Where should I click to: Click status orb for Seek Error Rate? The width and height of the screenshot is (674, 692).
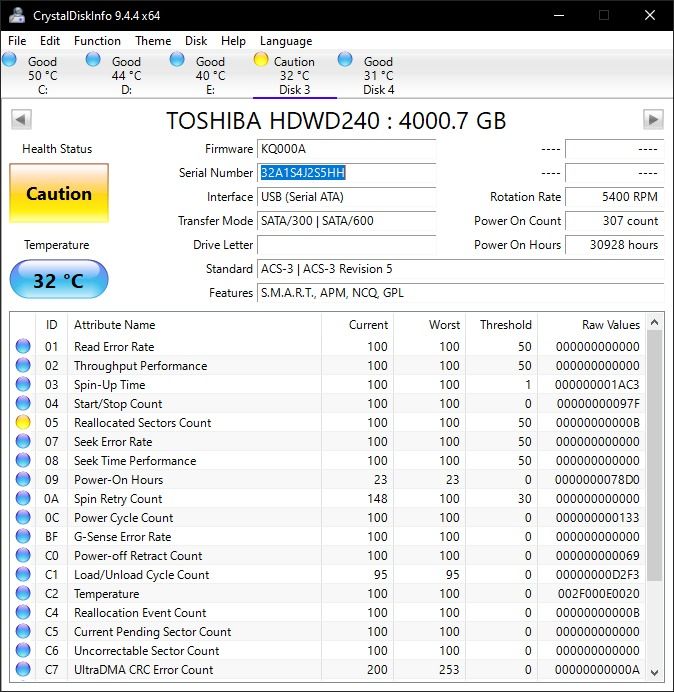23,441
